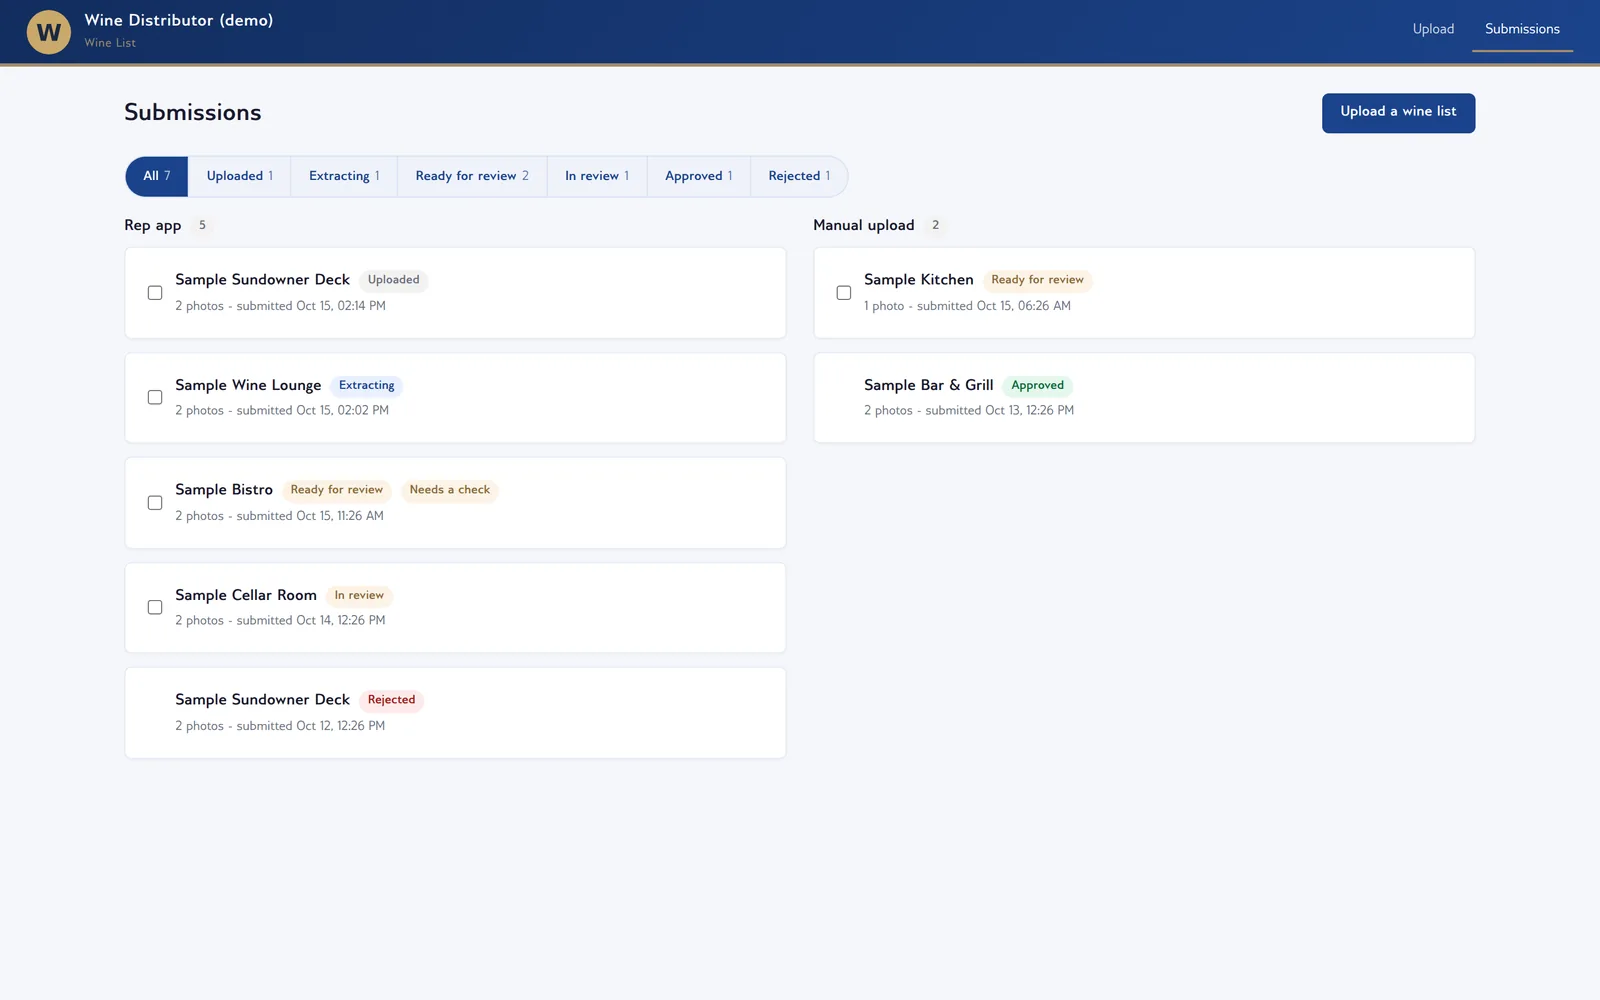
Task: Show the All submissions filter tab
Action: [157, 176]
